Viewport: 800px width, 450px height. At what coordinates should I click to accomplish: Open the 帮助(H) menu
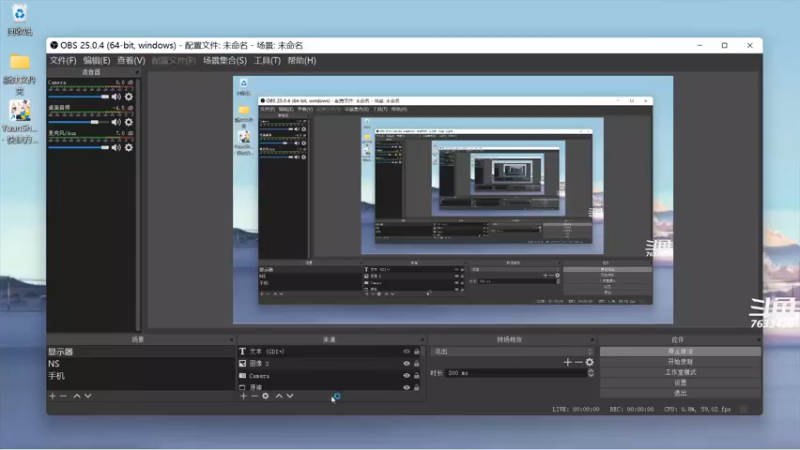(x=302, y=60)
